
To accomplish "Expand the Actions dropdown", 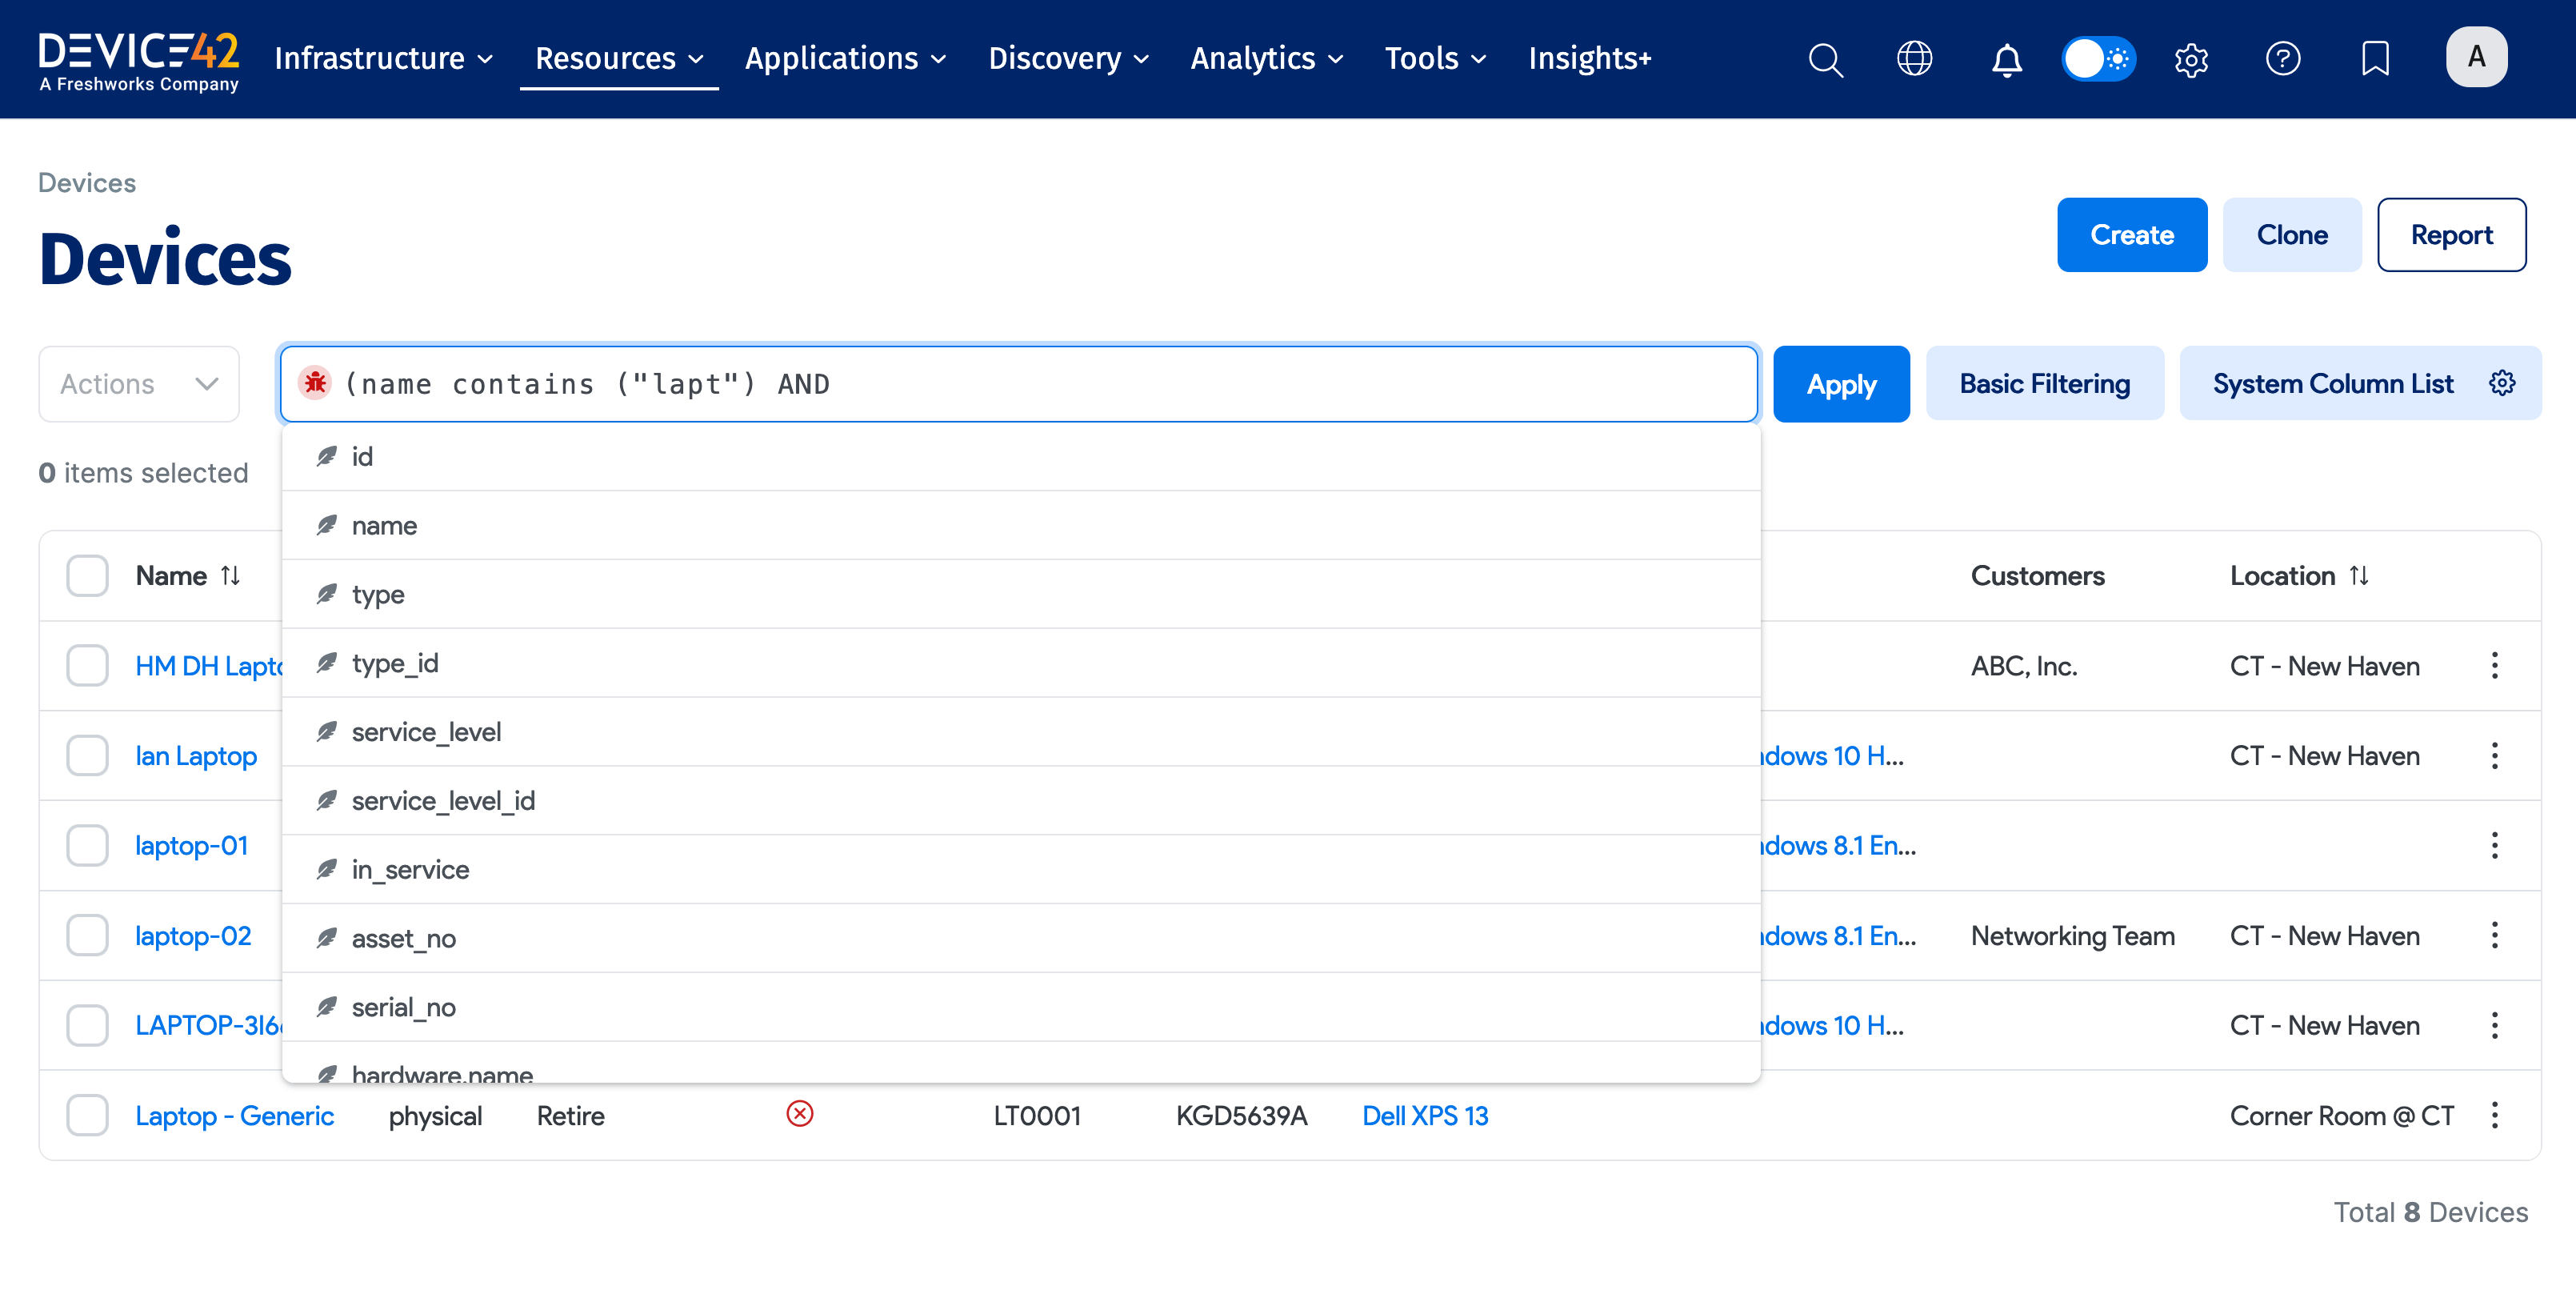I will (138, 383).
